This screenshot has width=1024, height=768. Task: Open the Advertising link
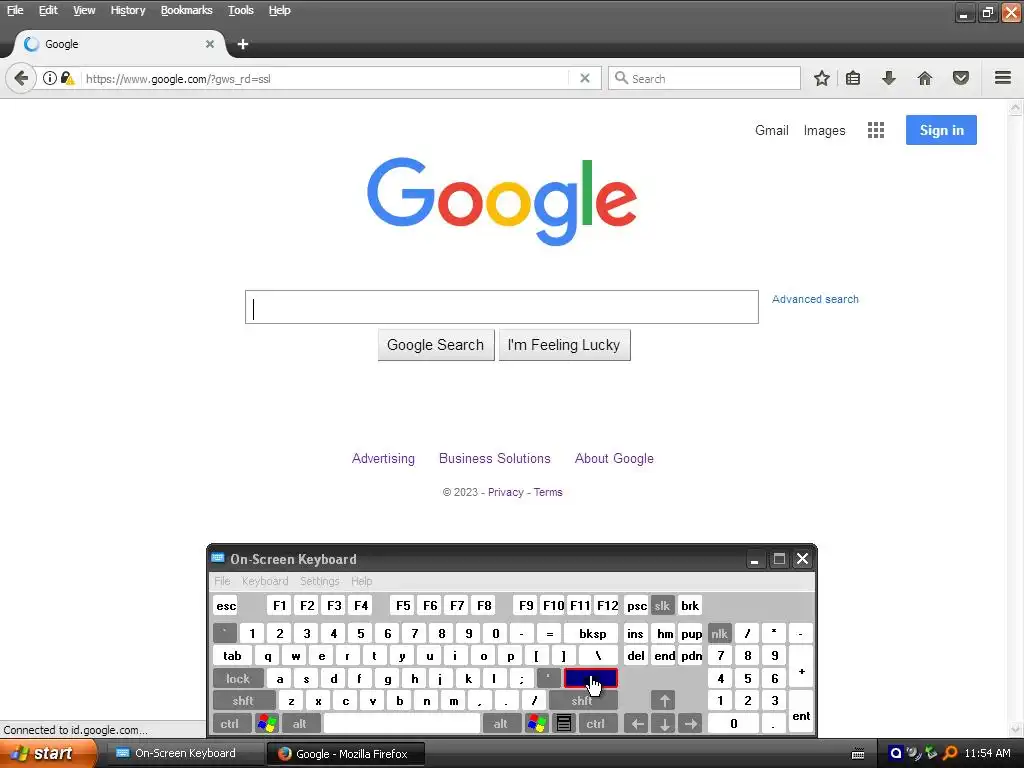tap(383, 458)
